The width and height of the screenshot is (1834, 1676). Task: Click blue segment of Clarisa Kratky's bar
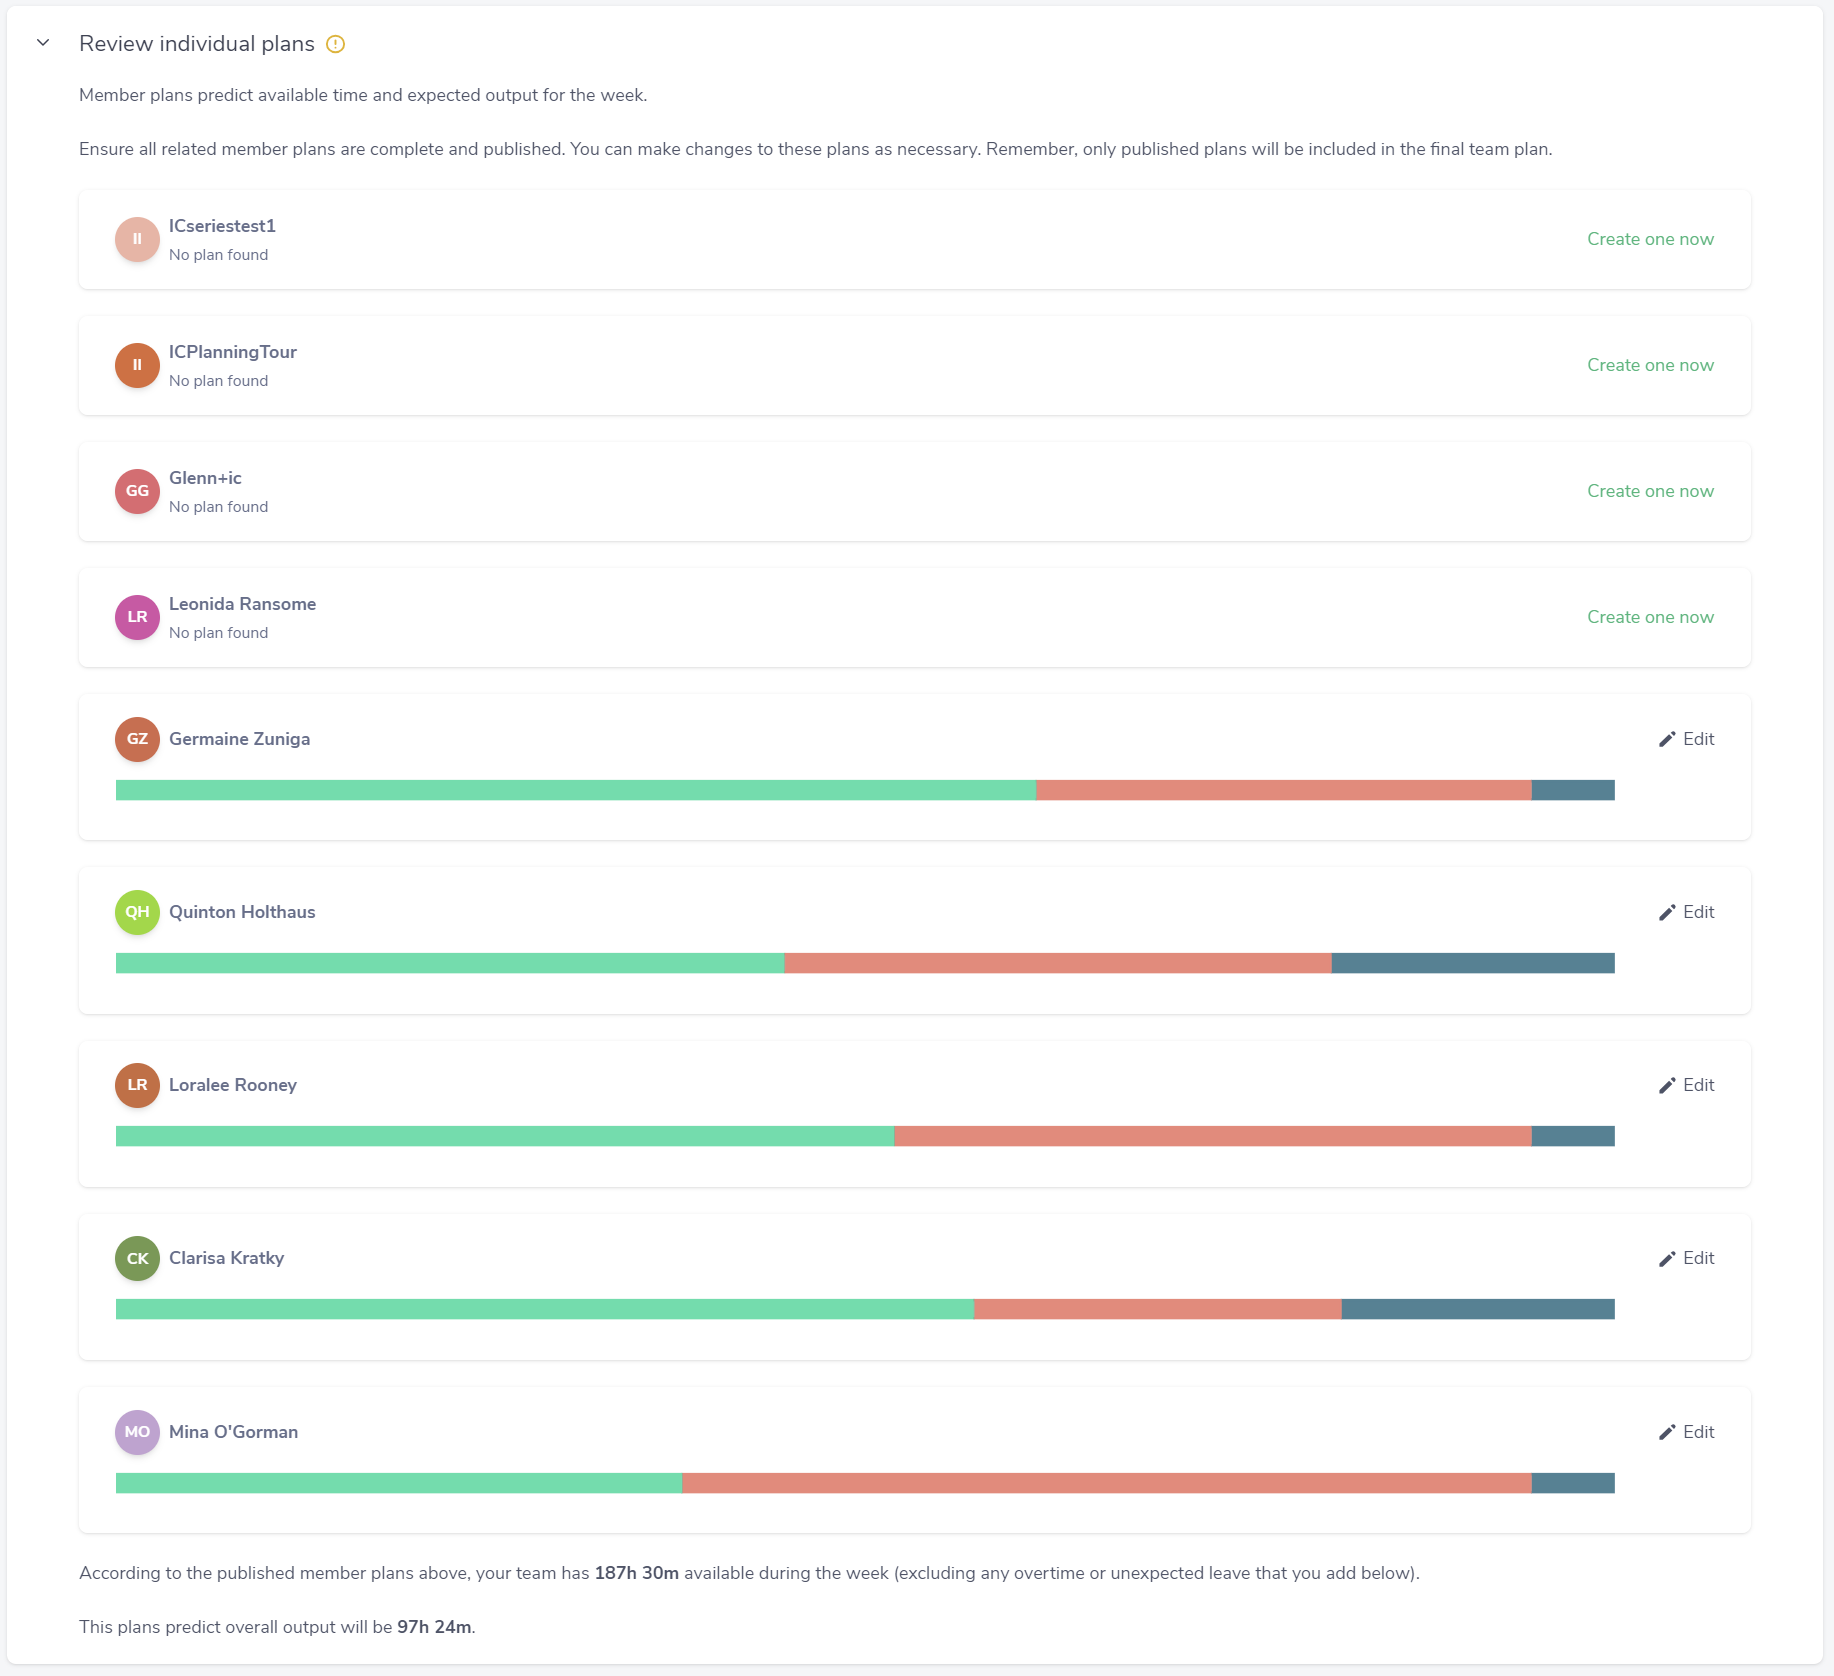(1478, 1310)
